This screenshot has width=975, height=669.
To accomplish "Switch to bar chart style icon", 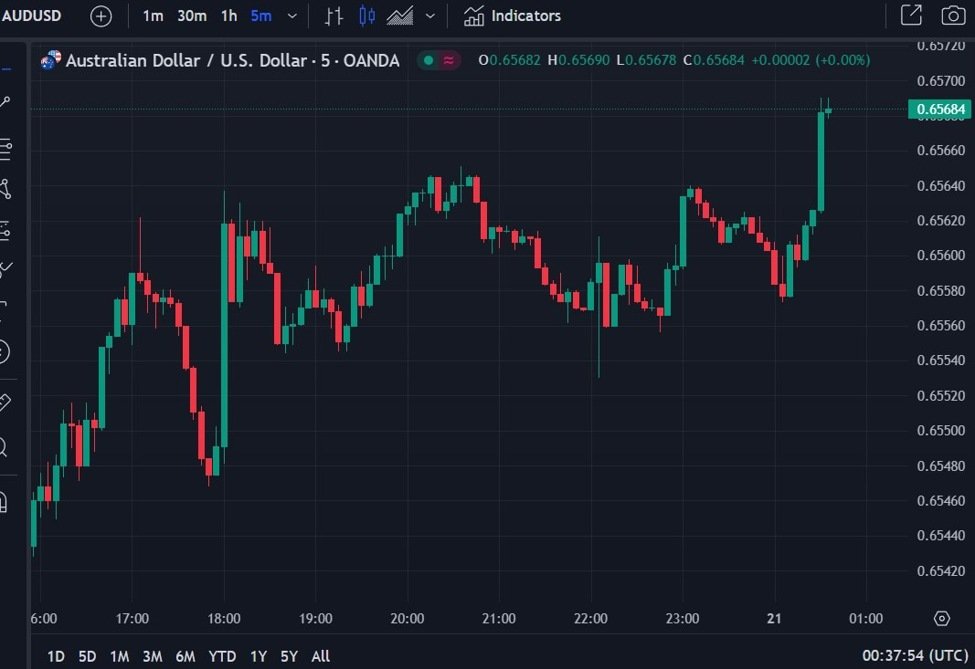I will (334, 16).
